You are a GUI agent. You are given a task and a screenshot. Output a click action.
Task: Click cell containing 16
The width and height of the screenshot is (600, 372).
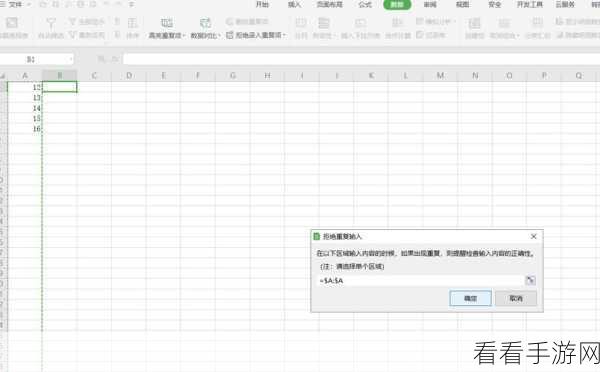[24, 129]
